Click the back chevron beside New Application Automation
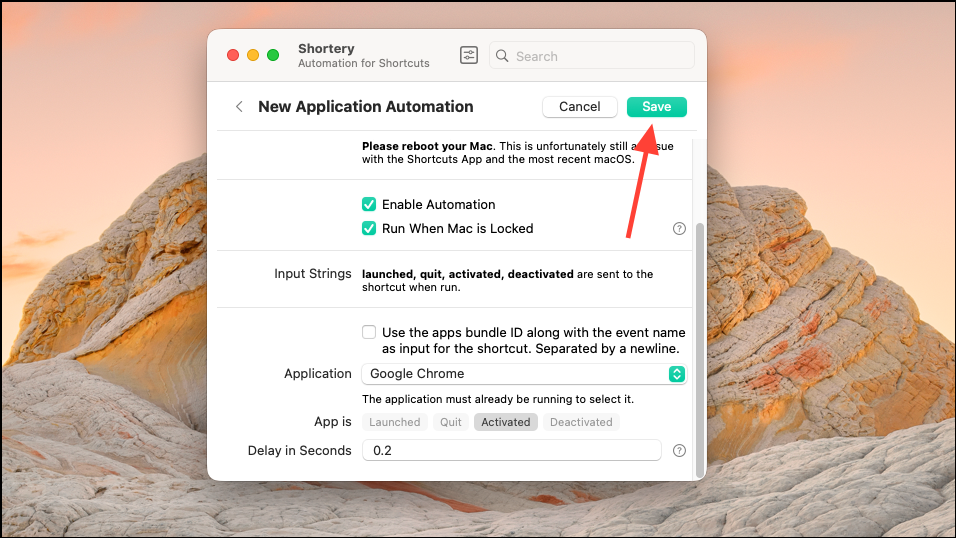This screenshot has width=956, height=538. pos(239,107)
